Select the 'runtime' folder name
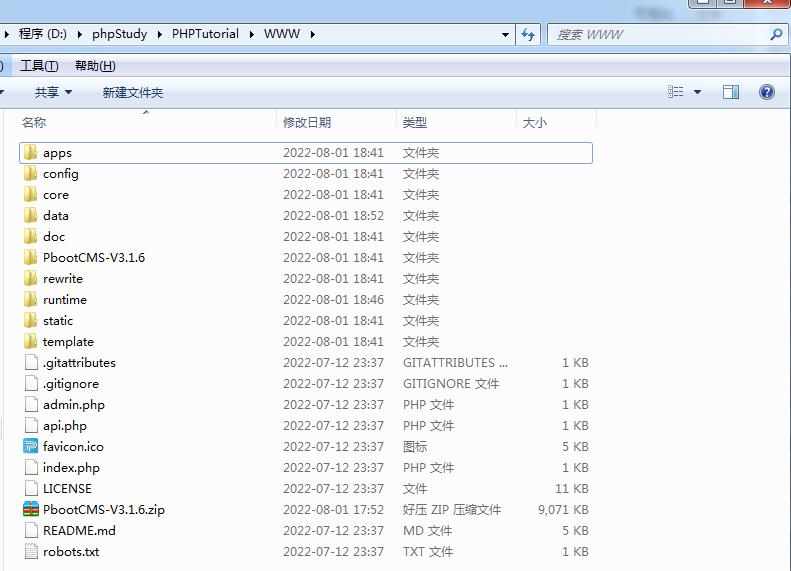This screenshot has height=571, width=791. pos(65,300)
